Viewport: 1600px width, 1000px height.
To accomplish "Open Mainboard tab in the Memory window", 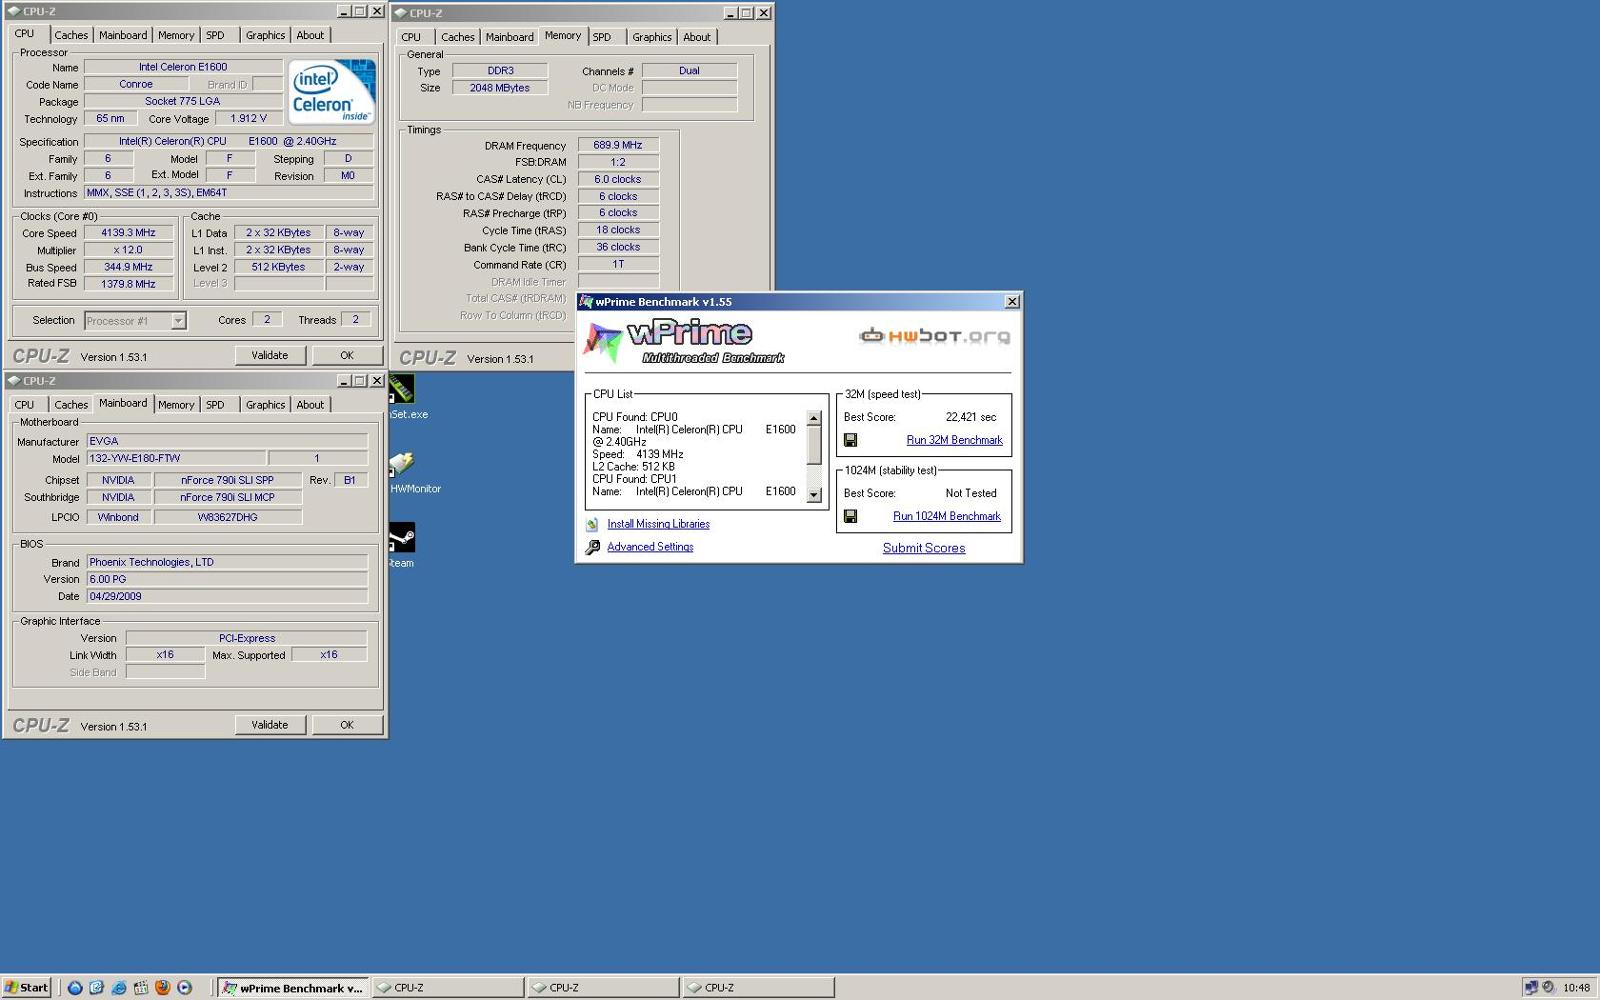I will click(x=510, y=37).
